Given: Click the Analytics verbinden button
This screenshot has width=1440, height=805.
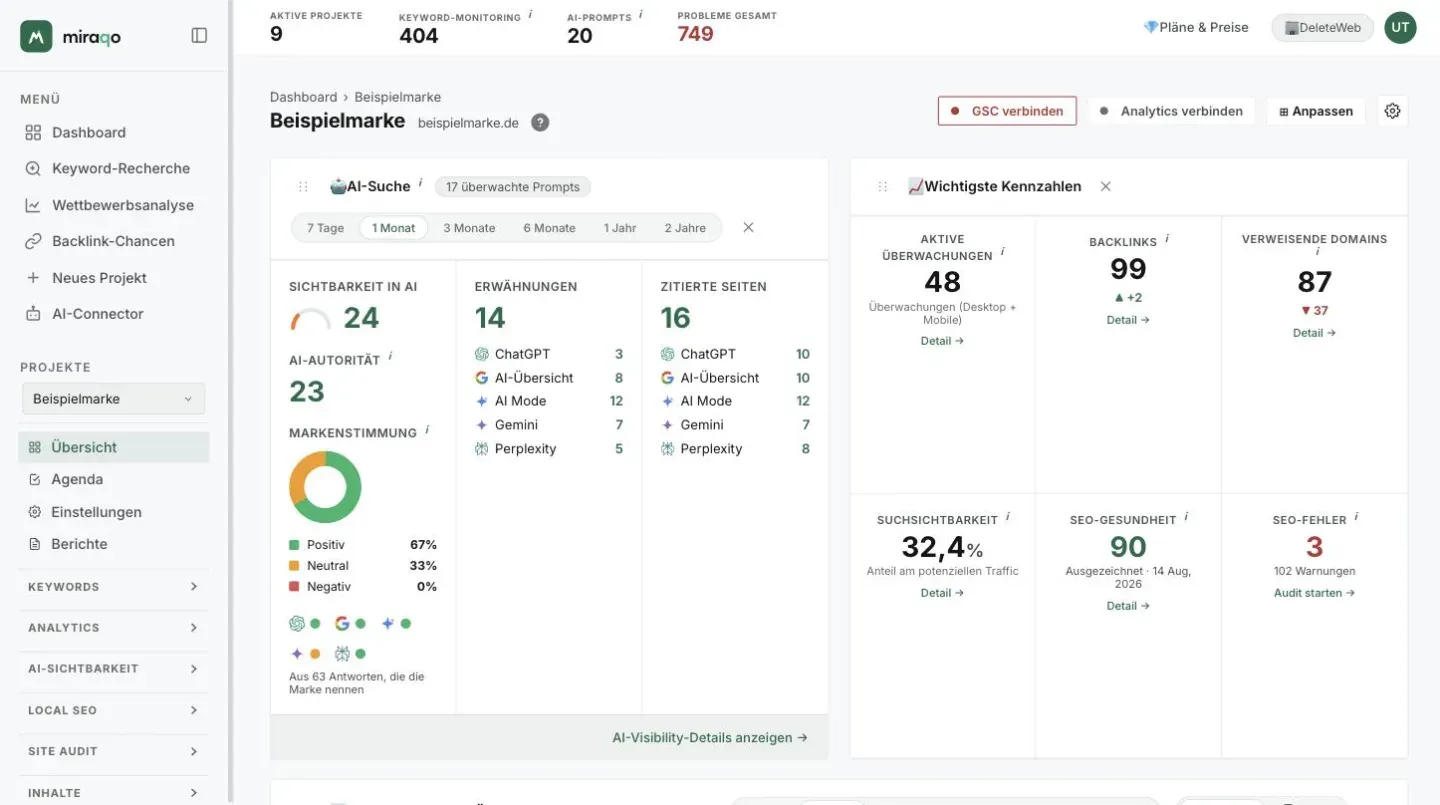Looking at the screenshot, I should click(x=1171, y=111).
